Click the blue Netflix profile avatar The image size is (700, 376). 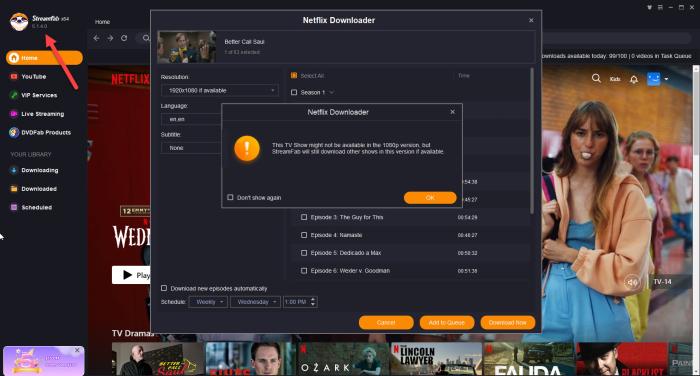[654, 79]
